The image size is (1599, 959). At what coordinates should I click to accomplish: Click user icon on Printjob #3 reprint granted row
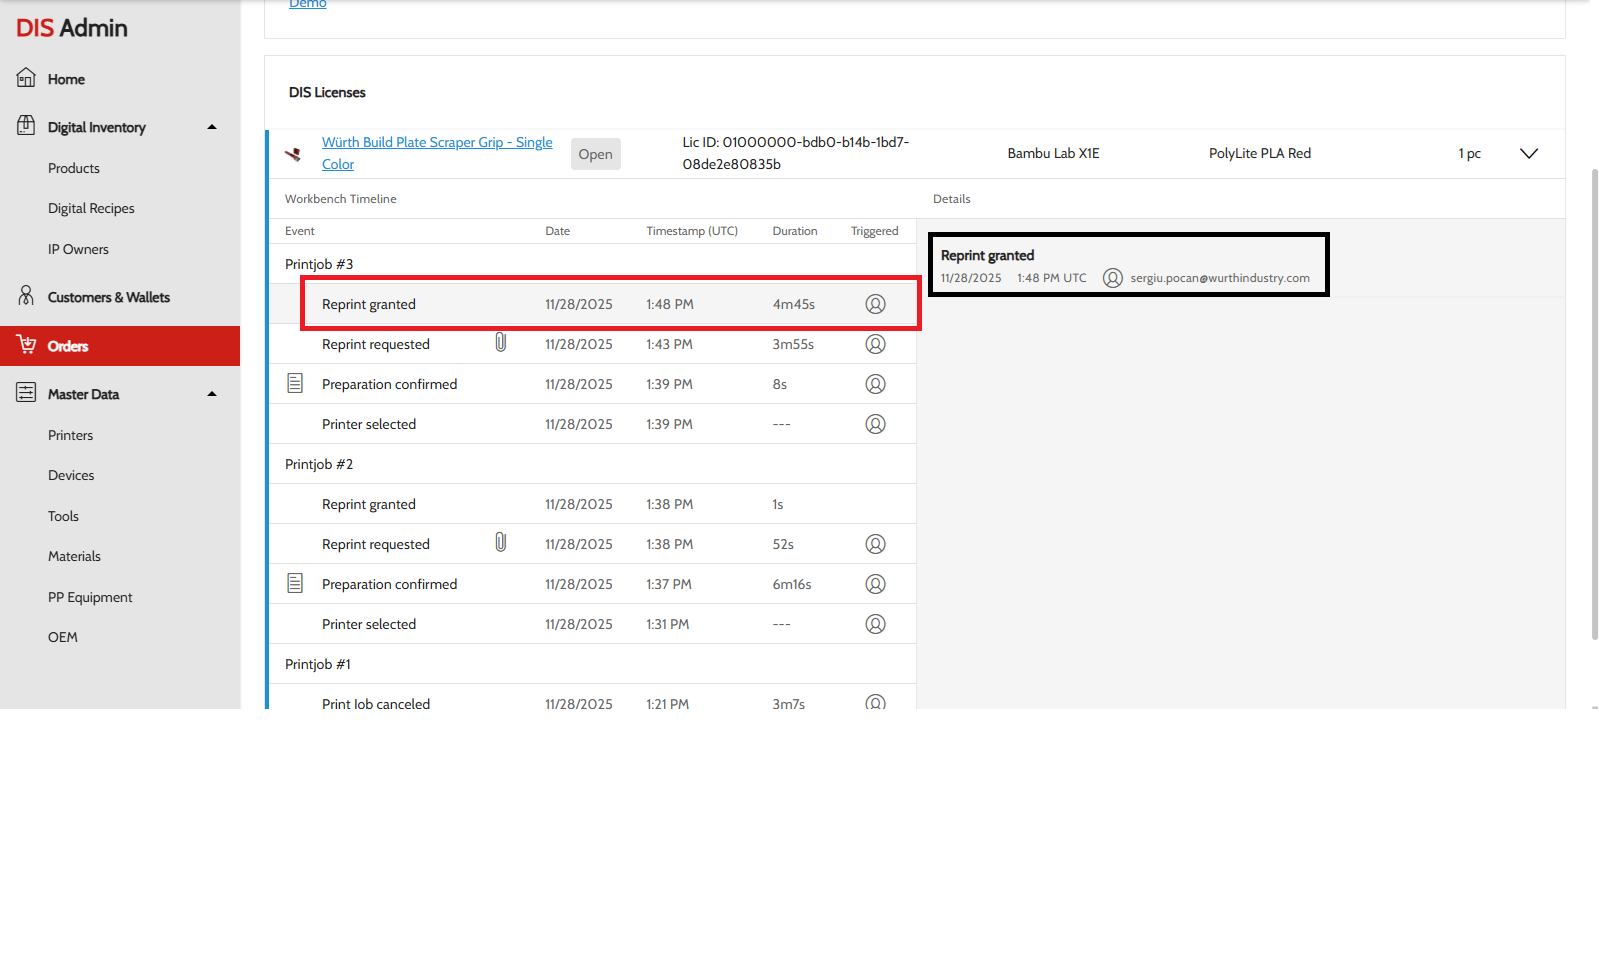[875, 304]
